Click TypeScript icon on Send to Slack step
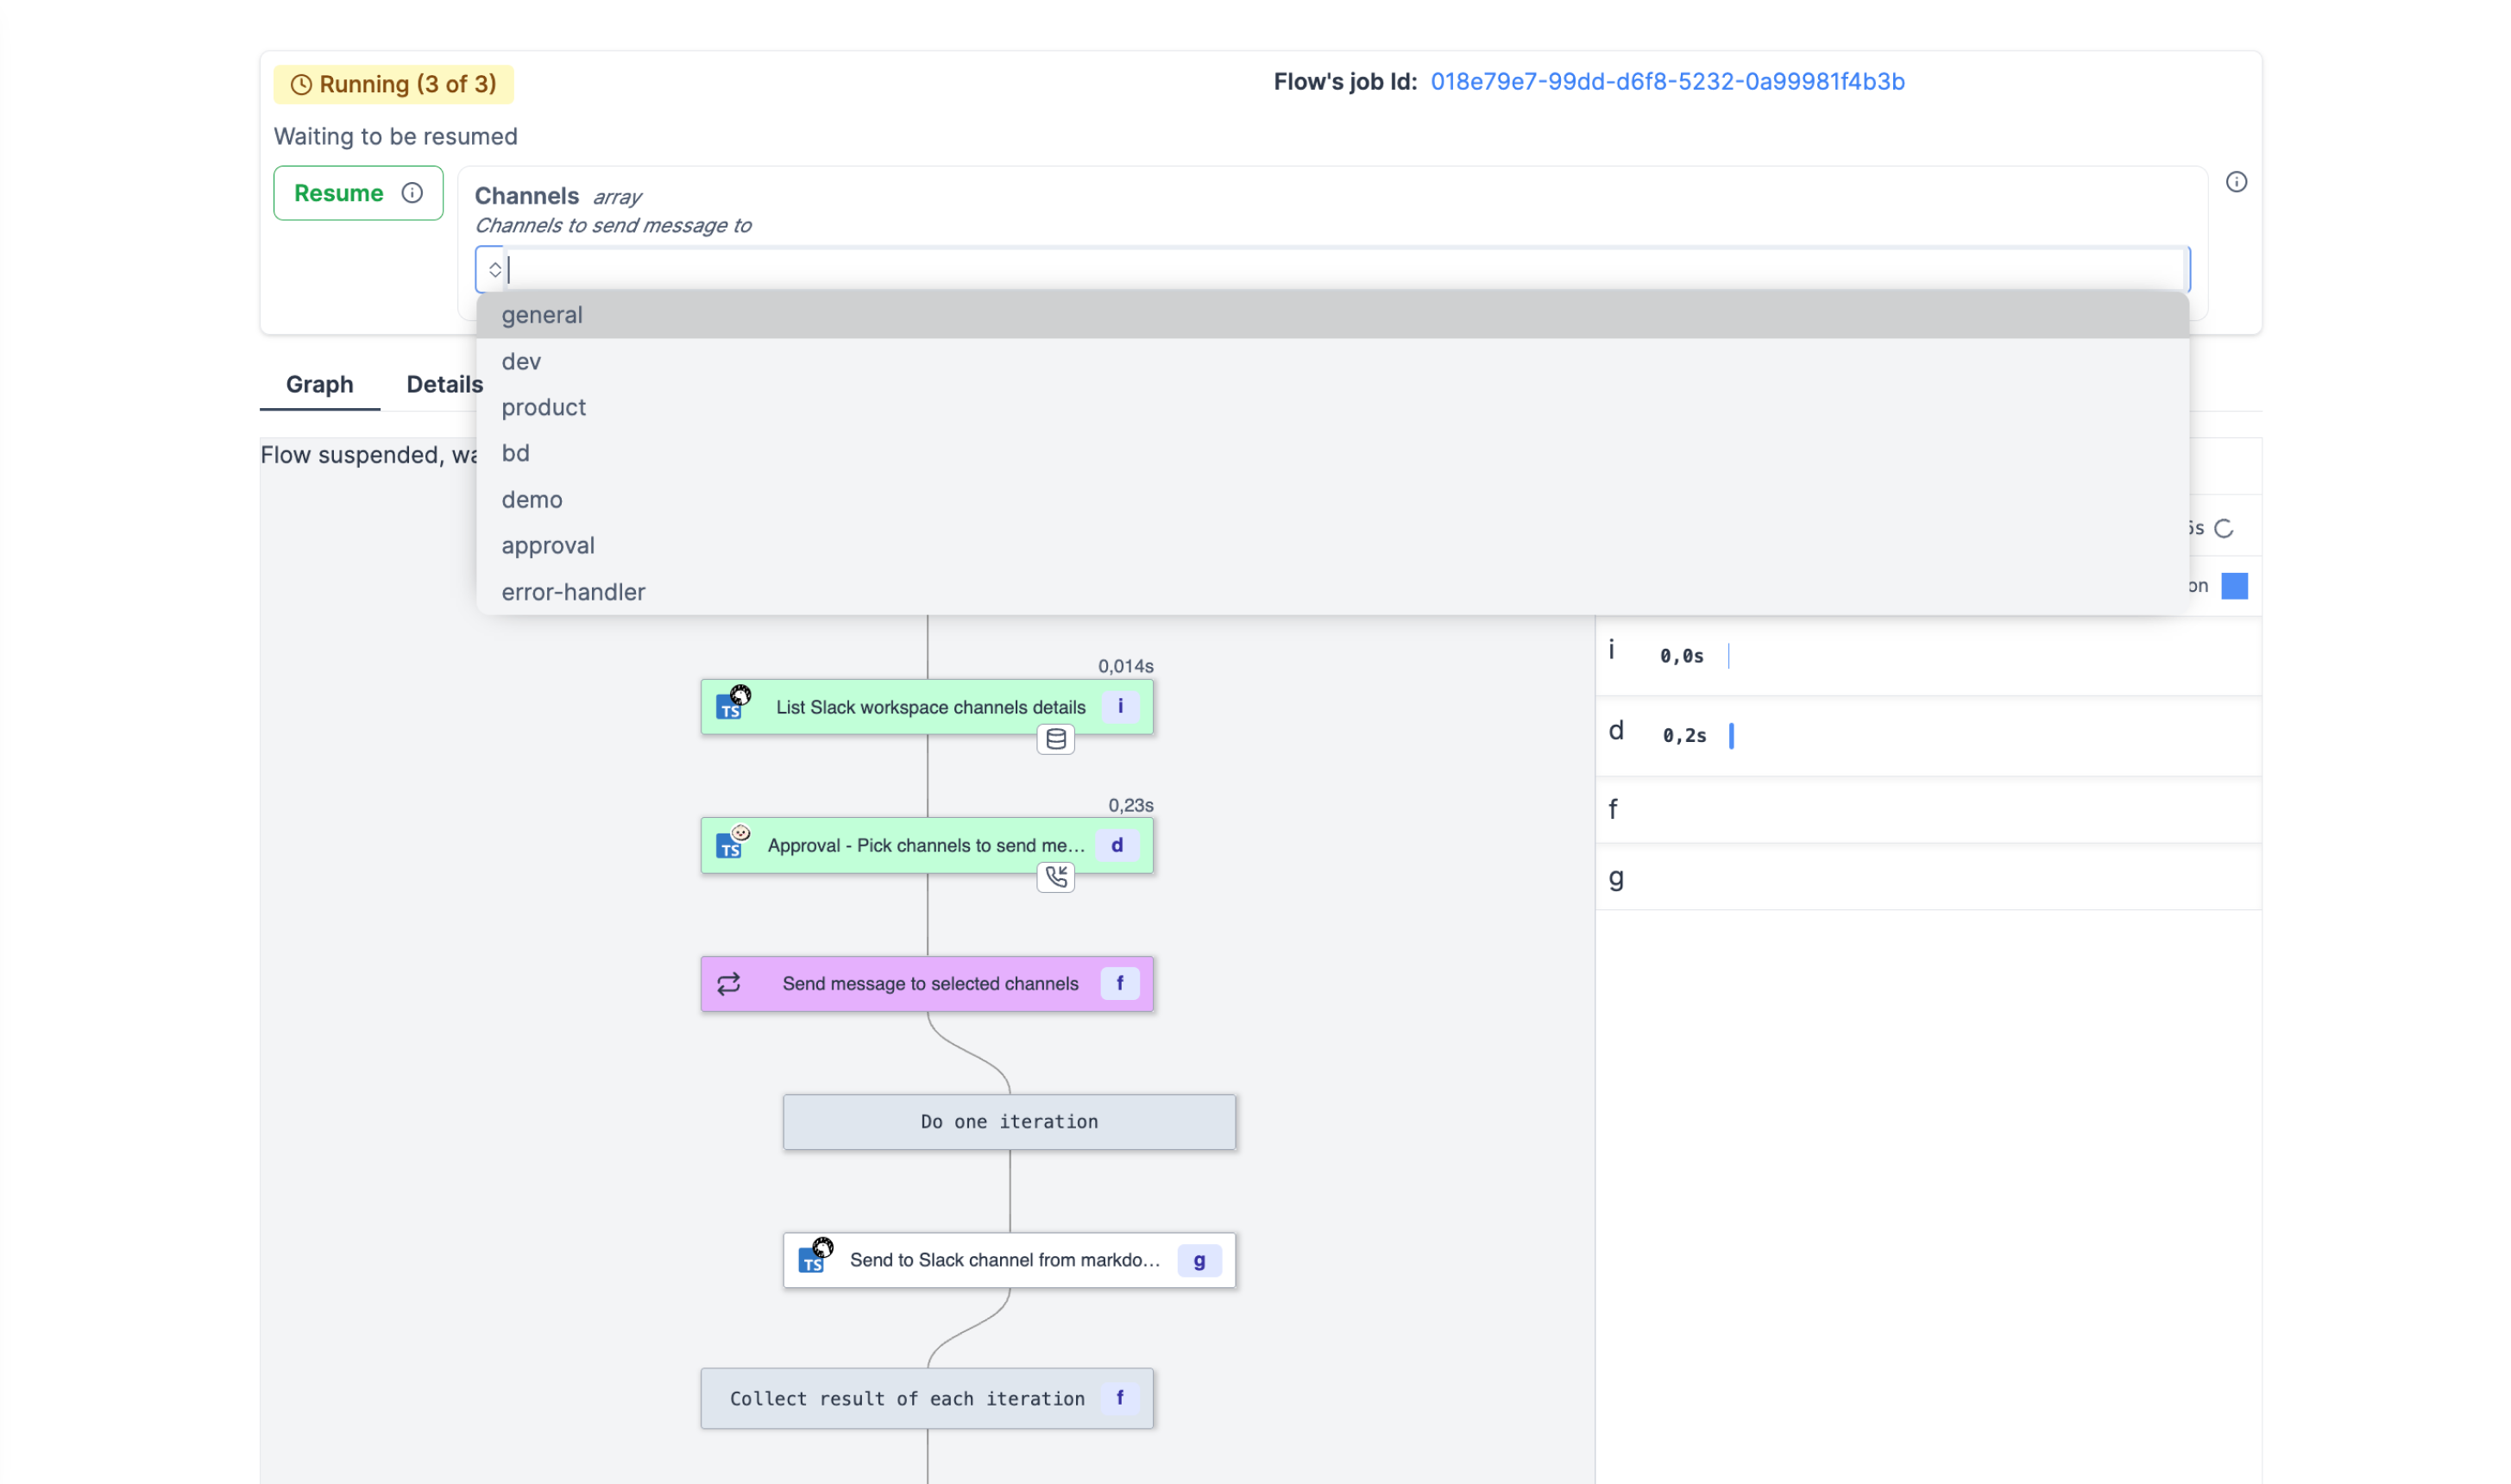 (x=813, y=1260)
